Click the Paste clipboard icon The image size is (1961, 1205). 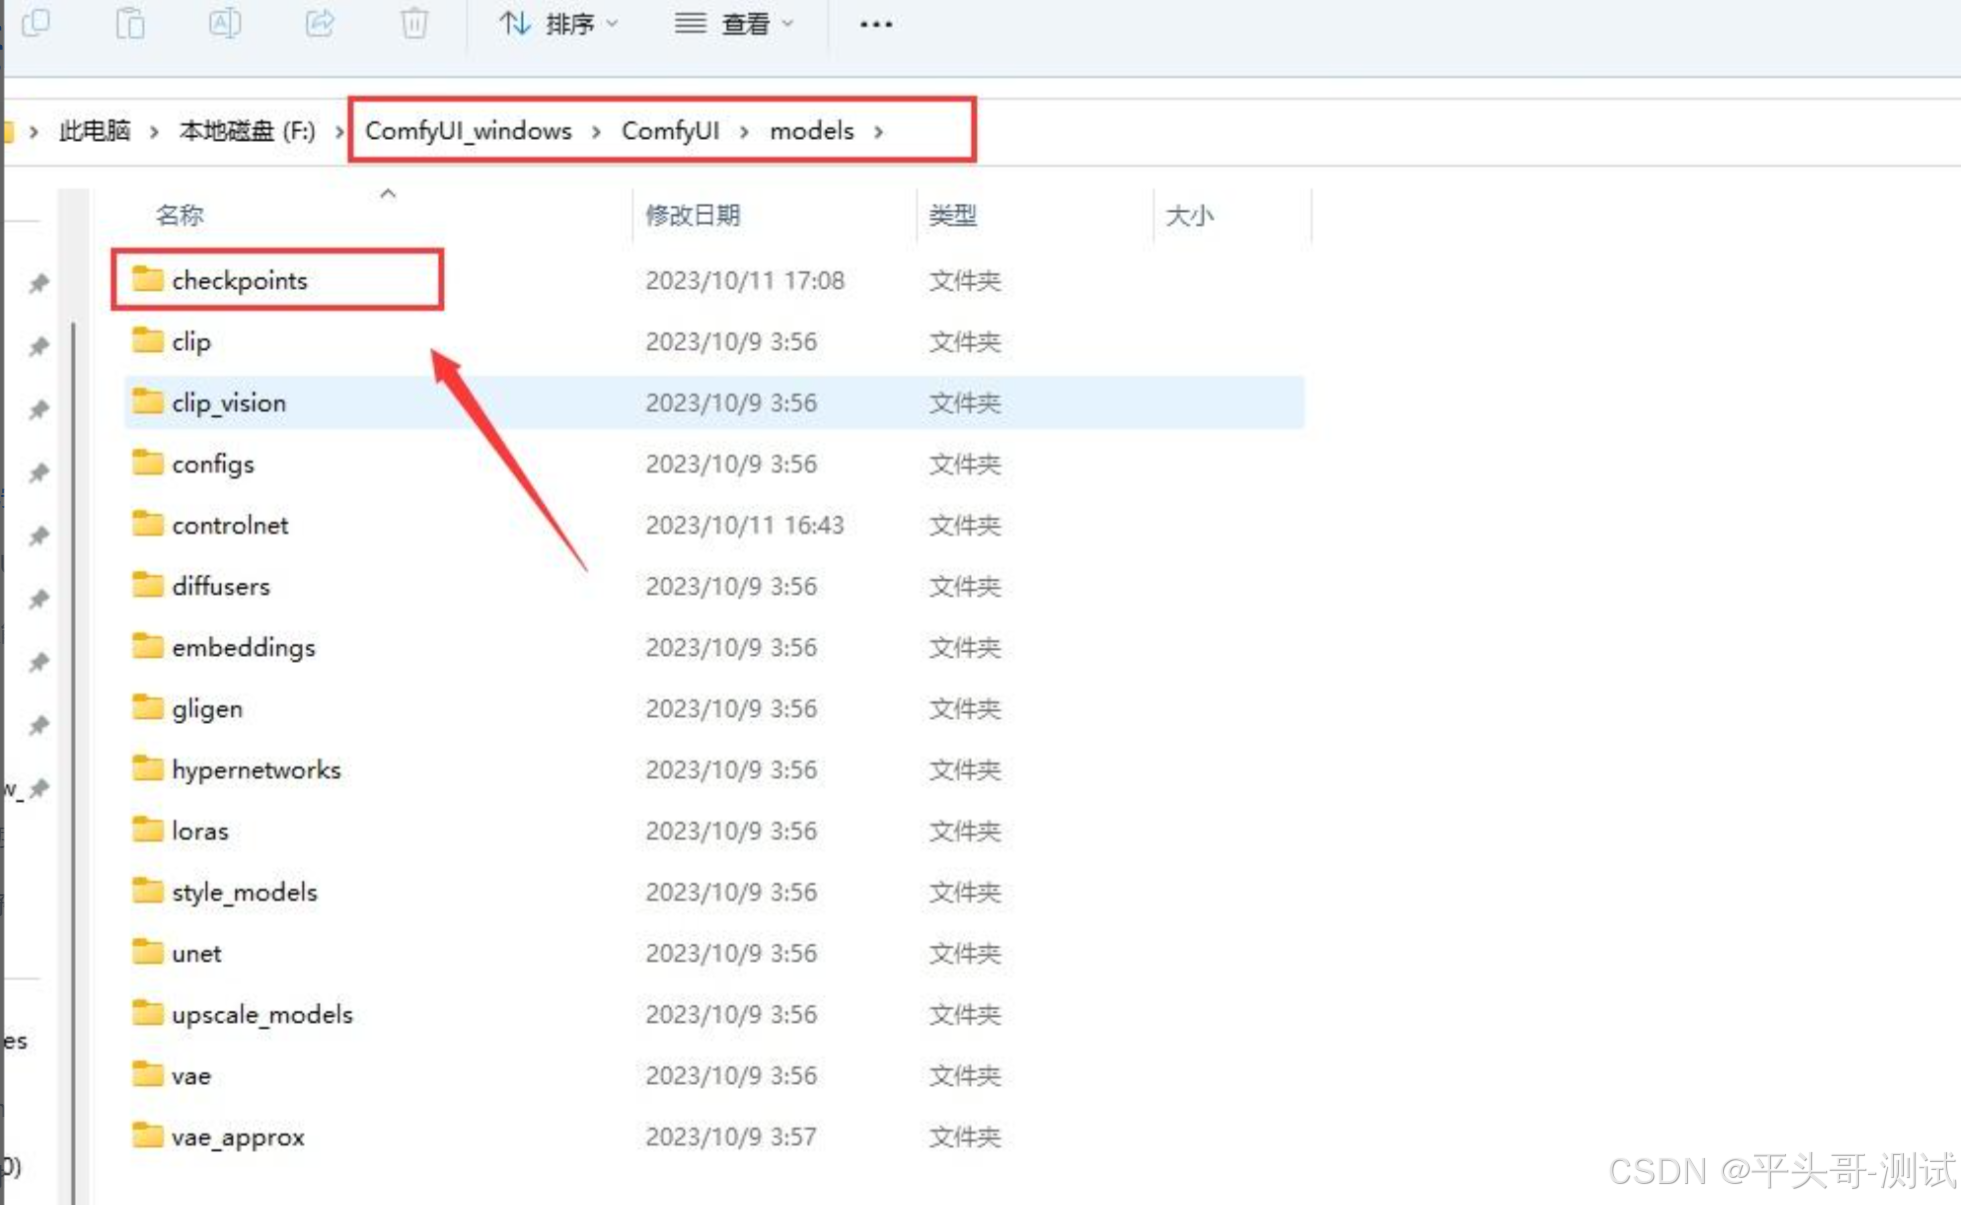(130, 23)
